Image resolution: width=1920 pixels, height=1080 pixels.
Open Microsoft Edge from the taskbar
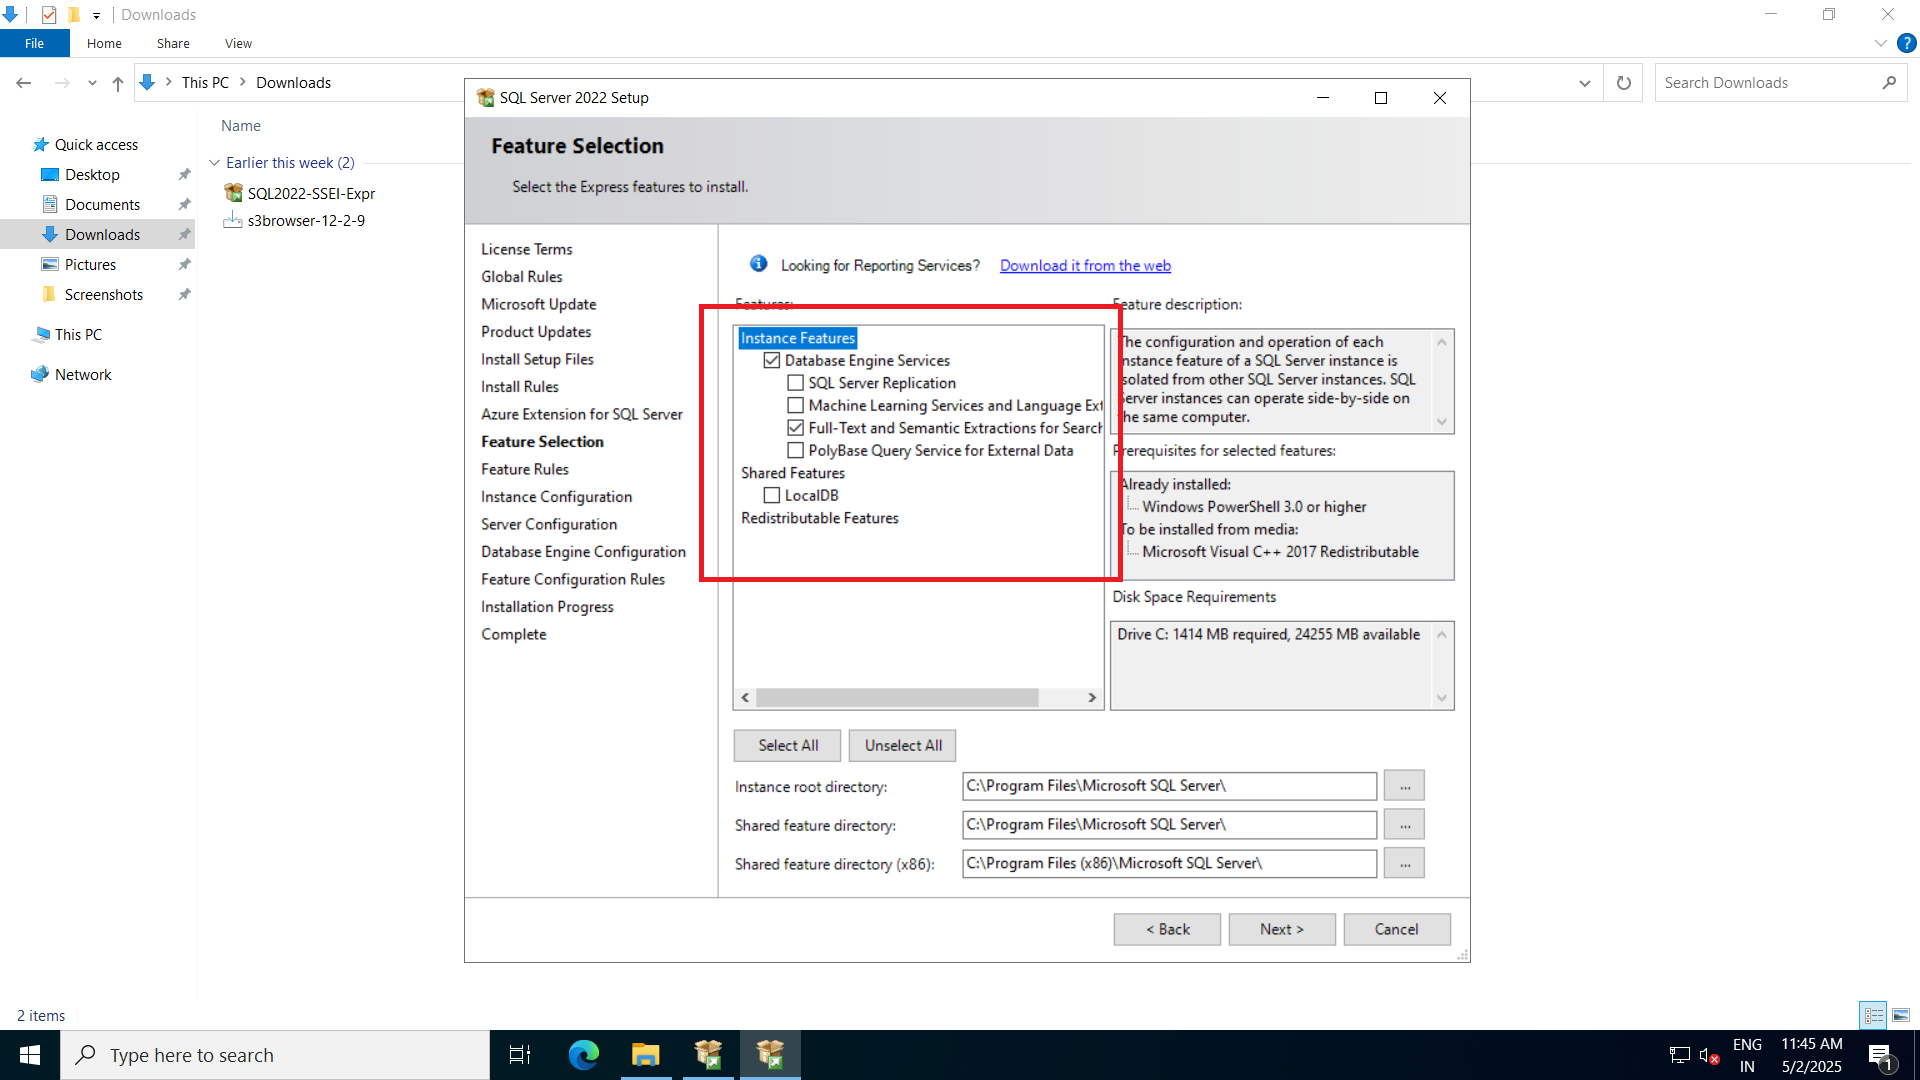click(583, 1054)
